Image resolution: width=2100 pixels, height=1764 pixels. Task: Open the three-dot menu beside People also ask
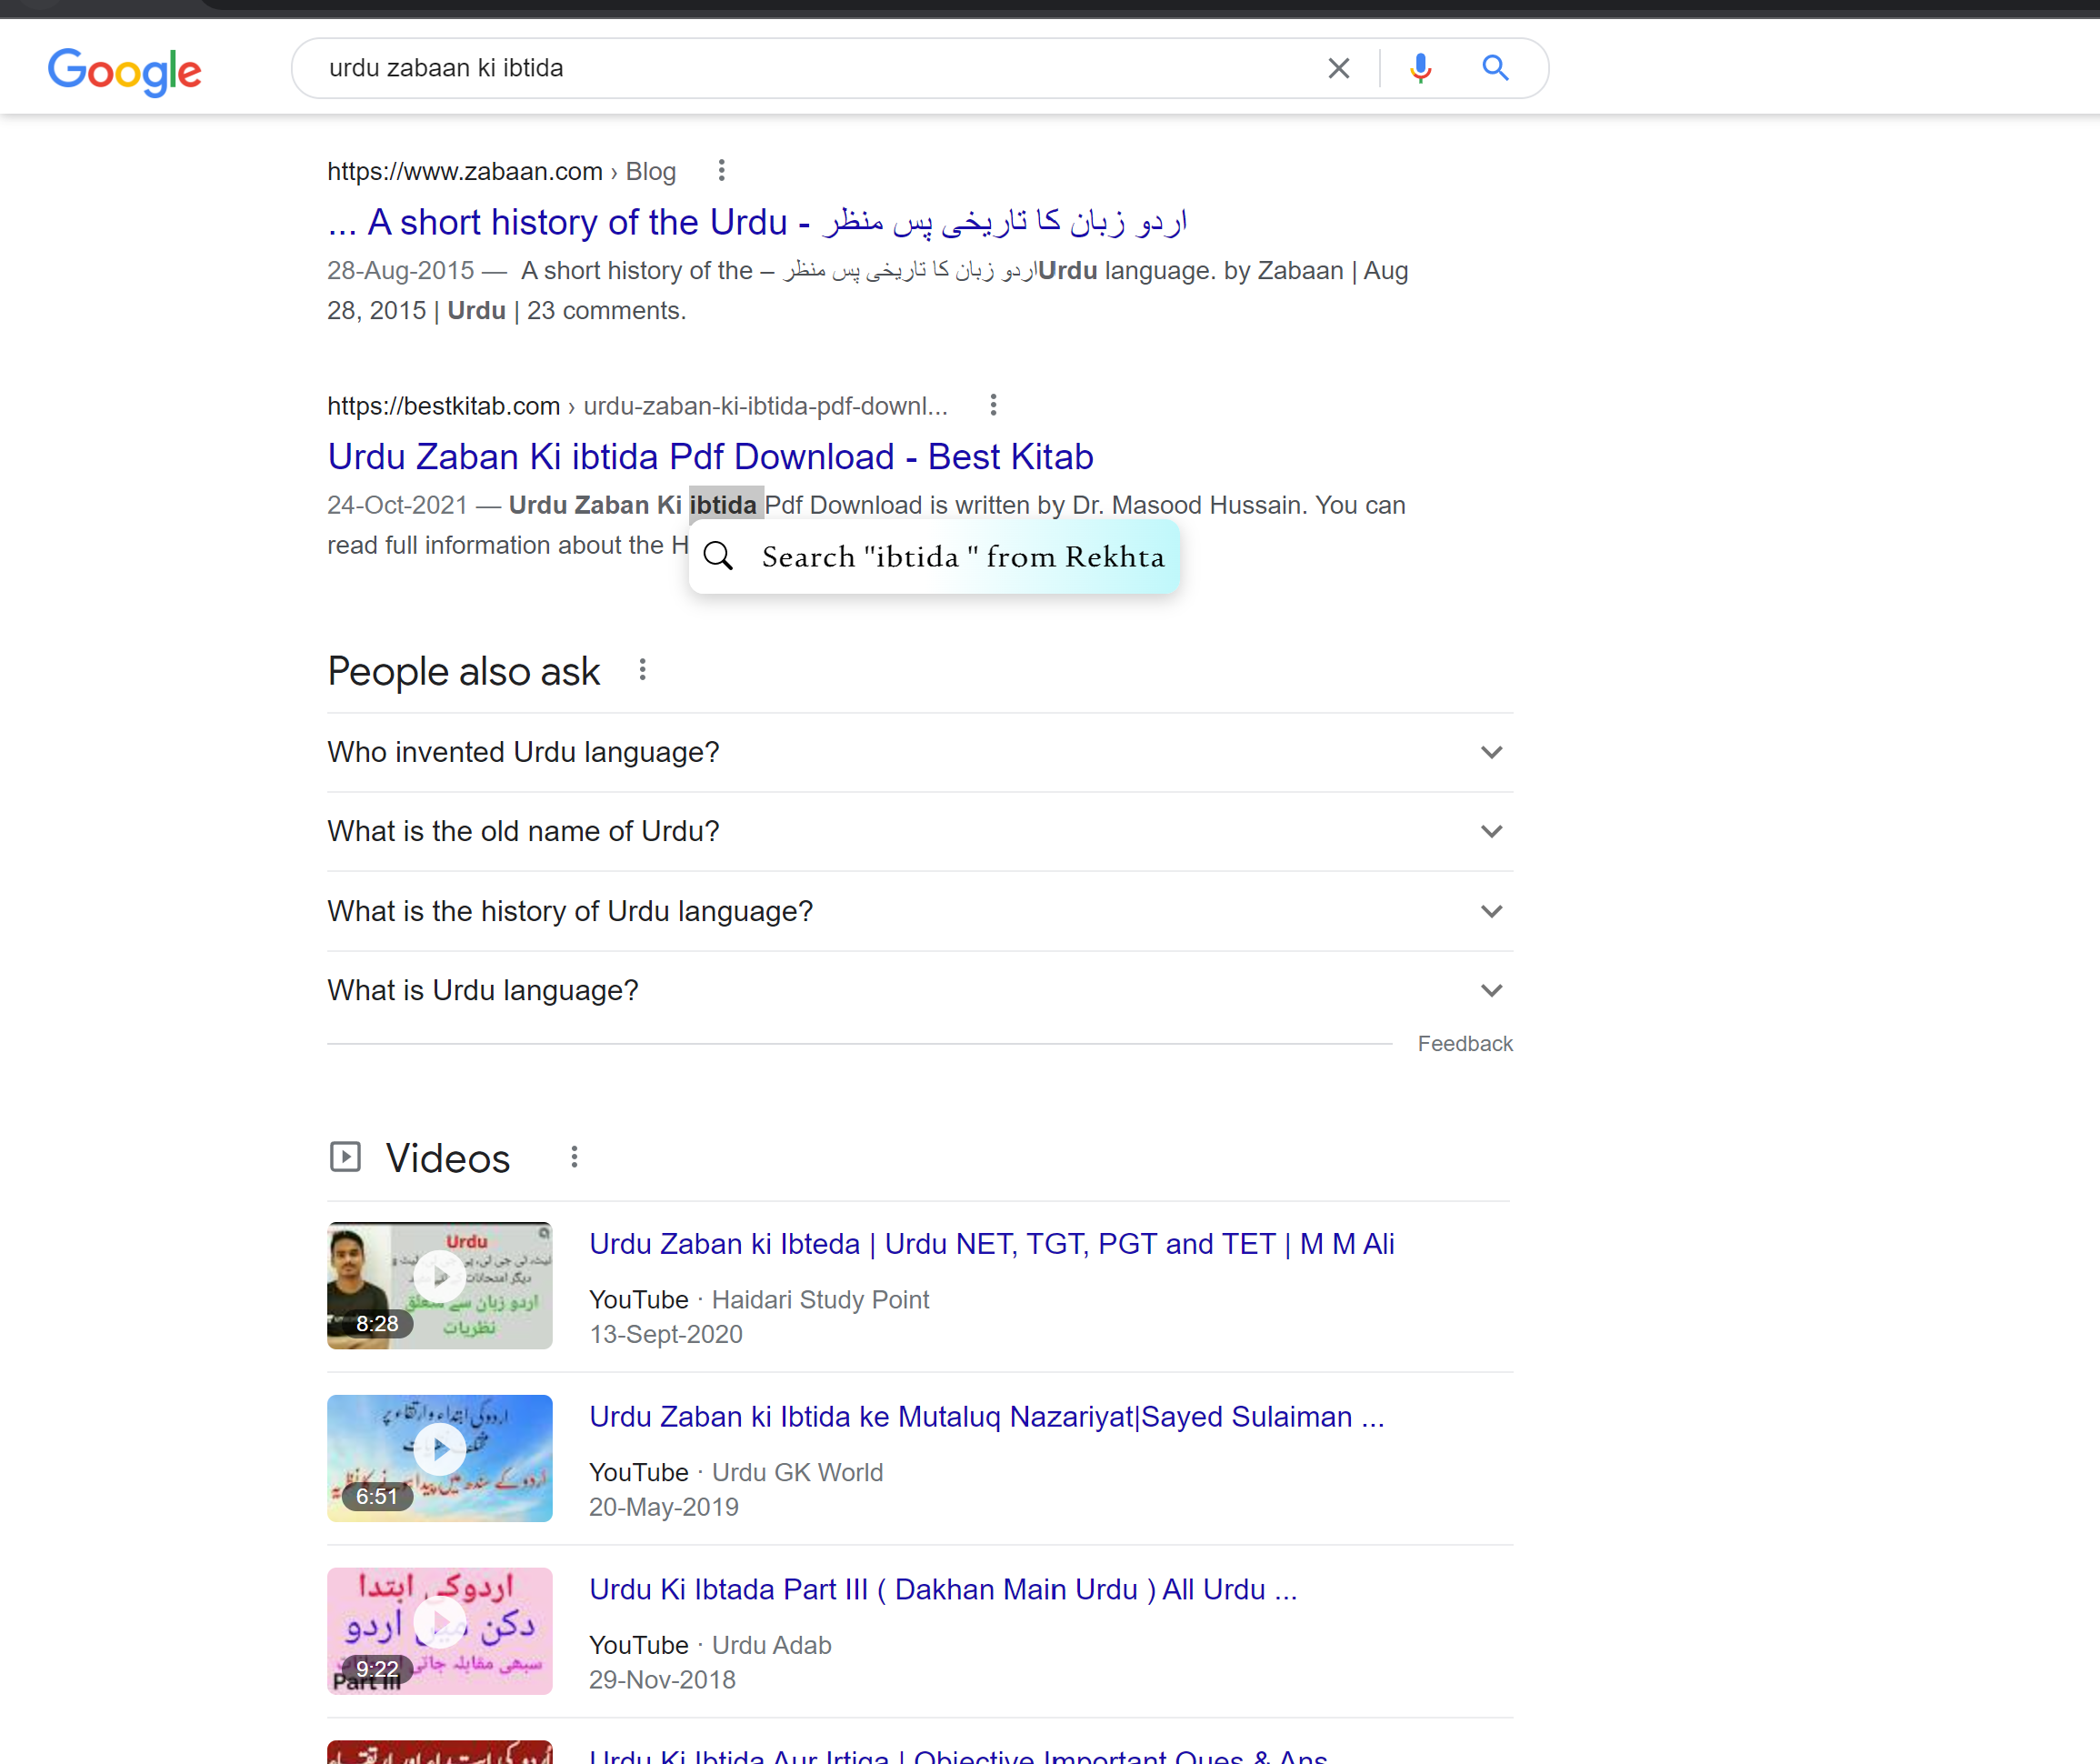point(641,669)
